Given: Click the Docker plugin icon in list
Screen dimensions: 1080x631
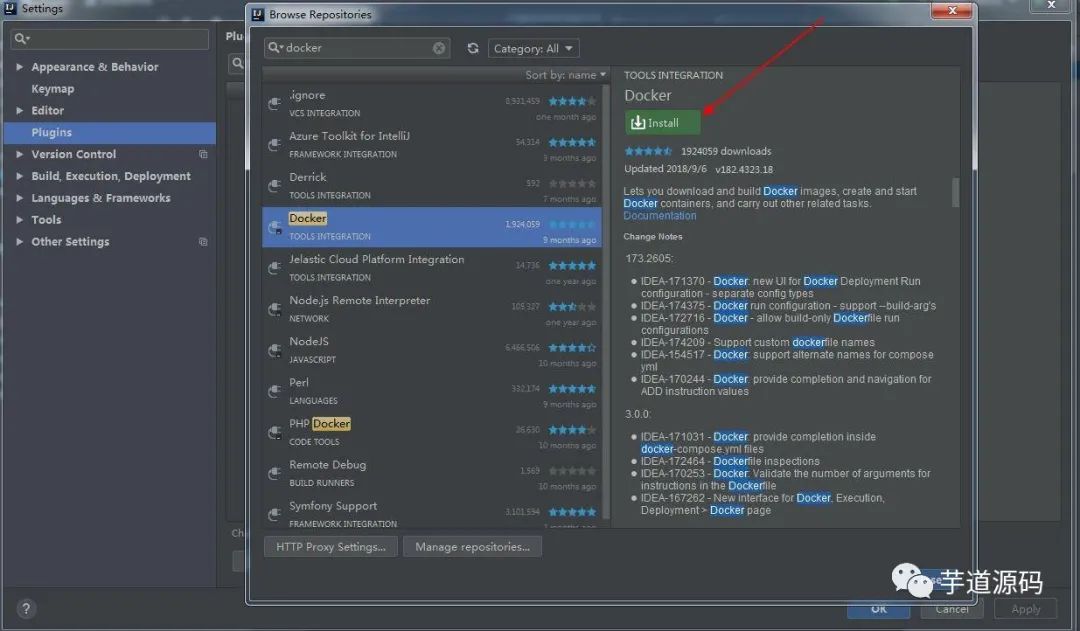Looking at the screenshot, I should [x=274, y=227].
